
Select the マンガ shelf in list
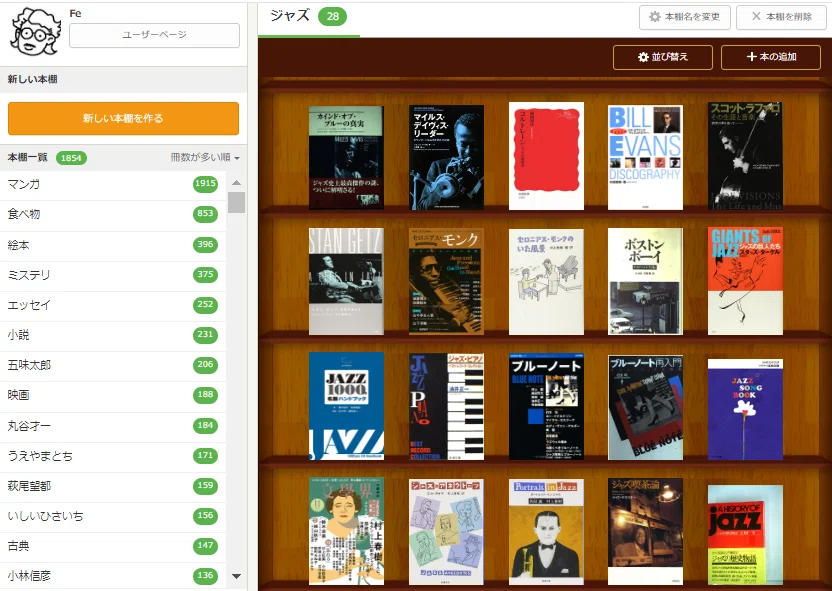click(113, 185)
